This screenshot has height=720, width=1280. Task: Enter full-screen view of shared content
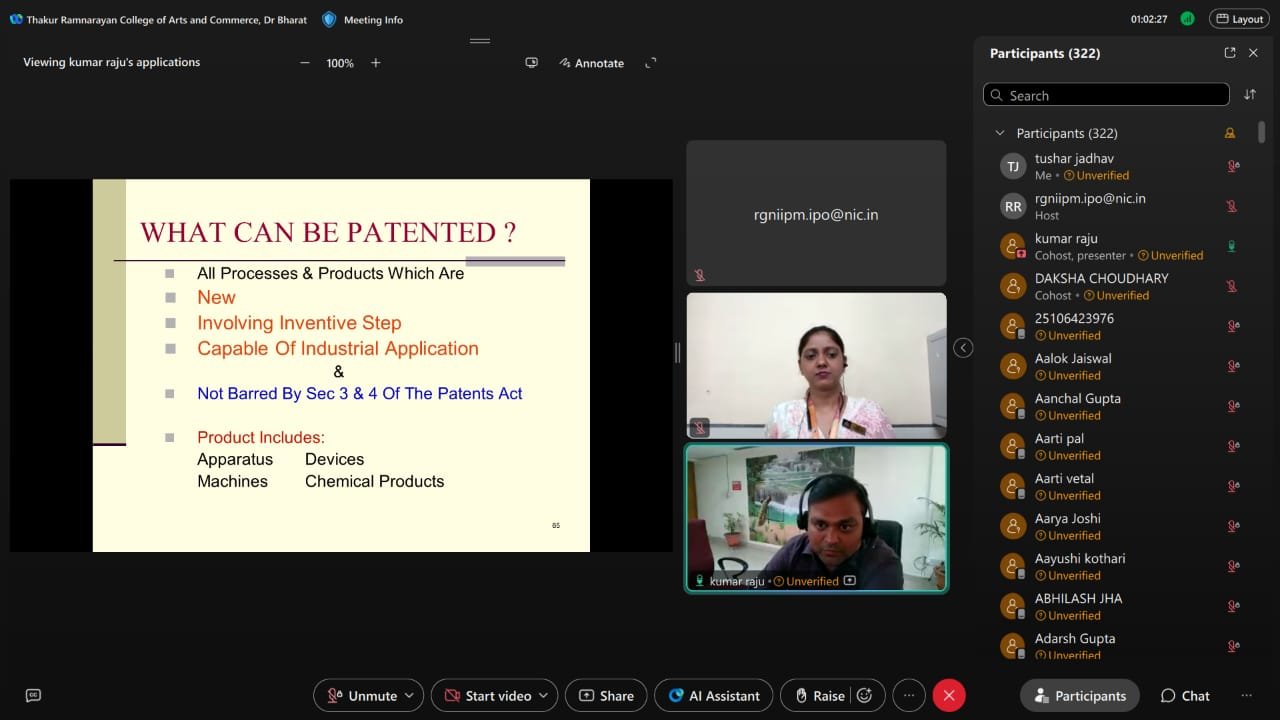651,63
